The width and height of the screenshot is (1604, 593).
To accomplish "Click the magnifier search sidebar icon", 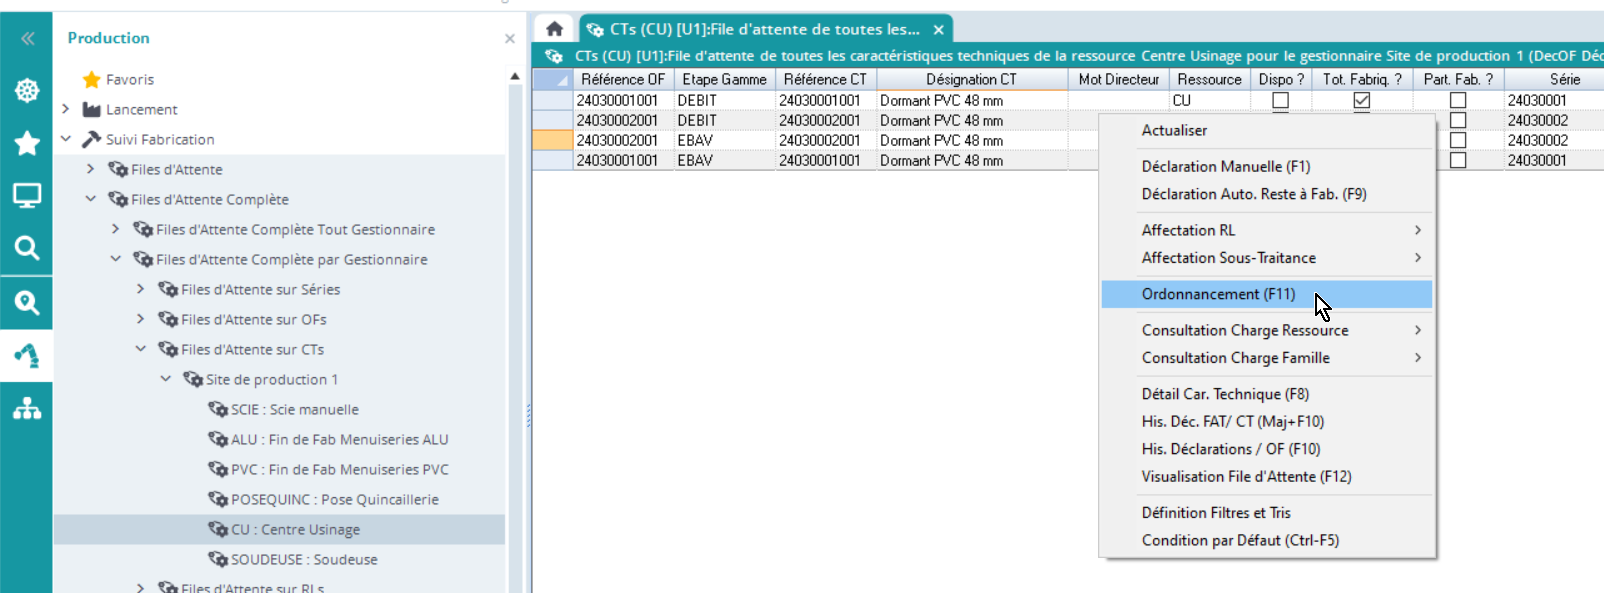I will (27, 248).
